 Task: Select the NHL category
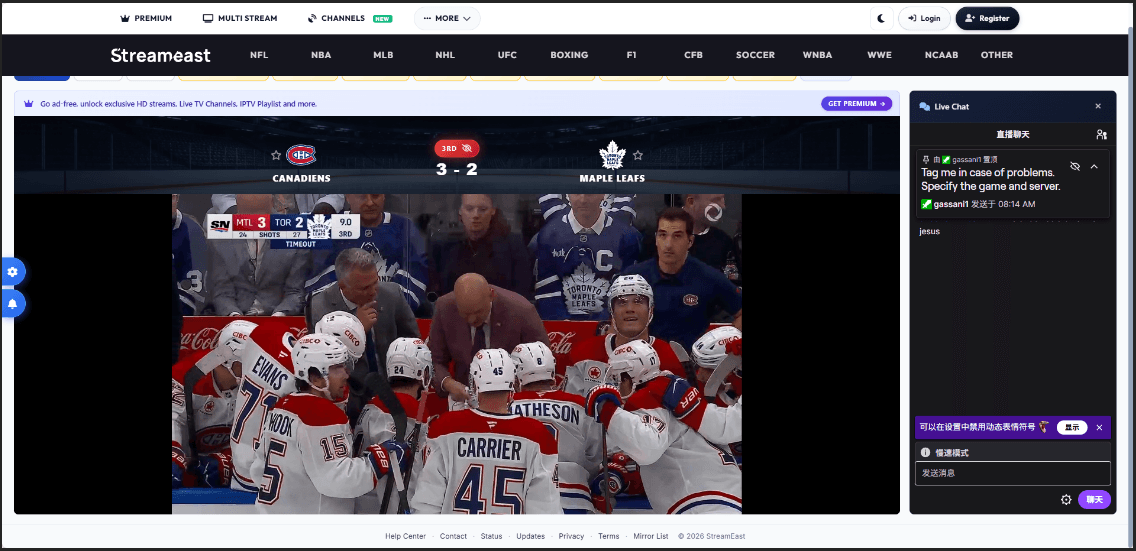tap(445, 55)
